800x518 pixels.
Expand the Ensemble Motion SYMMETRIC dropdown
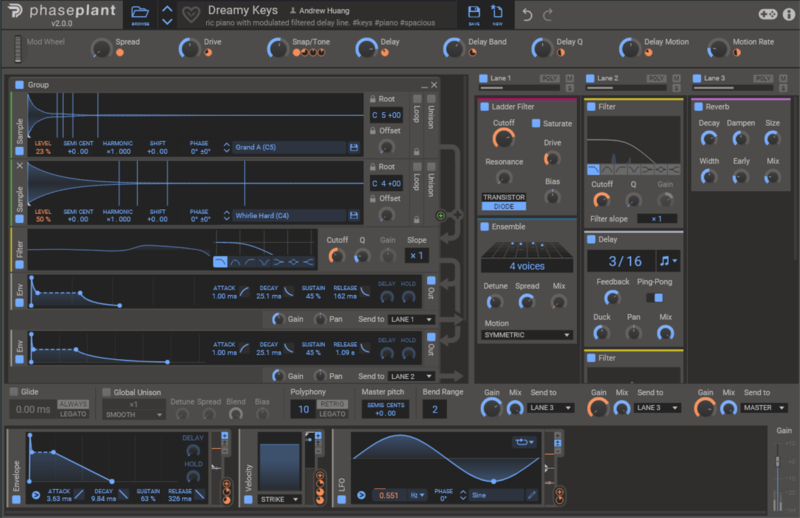(527, 335)
